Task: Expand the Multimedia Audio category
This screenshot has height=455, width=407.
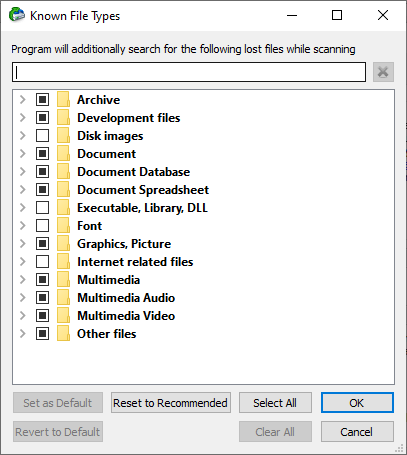Action: click(23, 297)
